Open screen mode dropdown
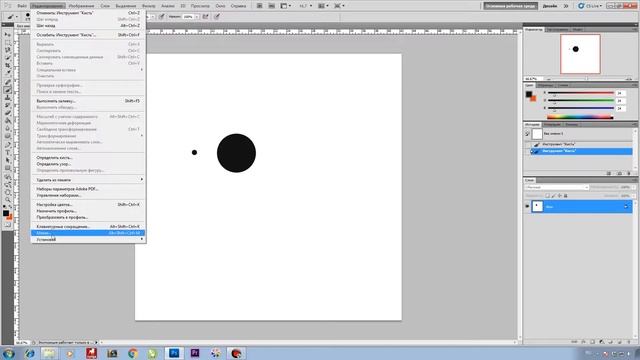 [340, 6]
